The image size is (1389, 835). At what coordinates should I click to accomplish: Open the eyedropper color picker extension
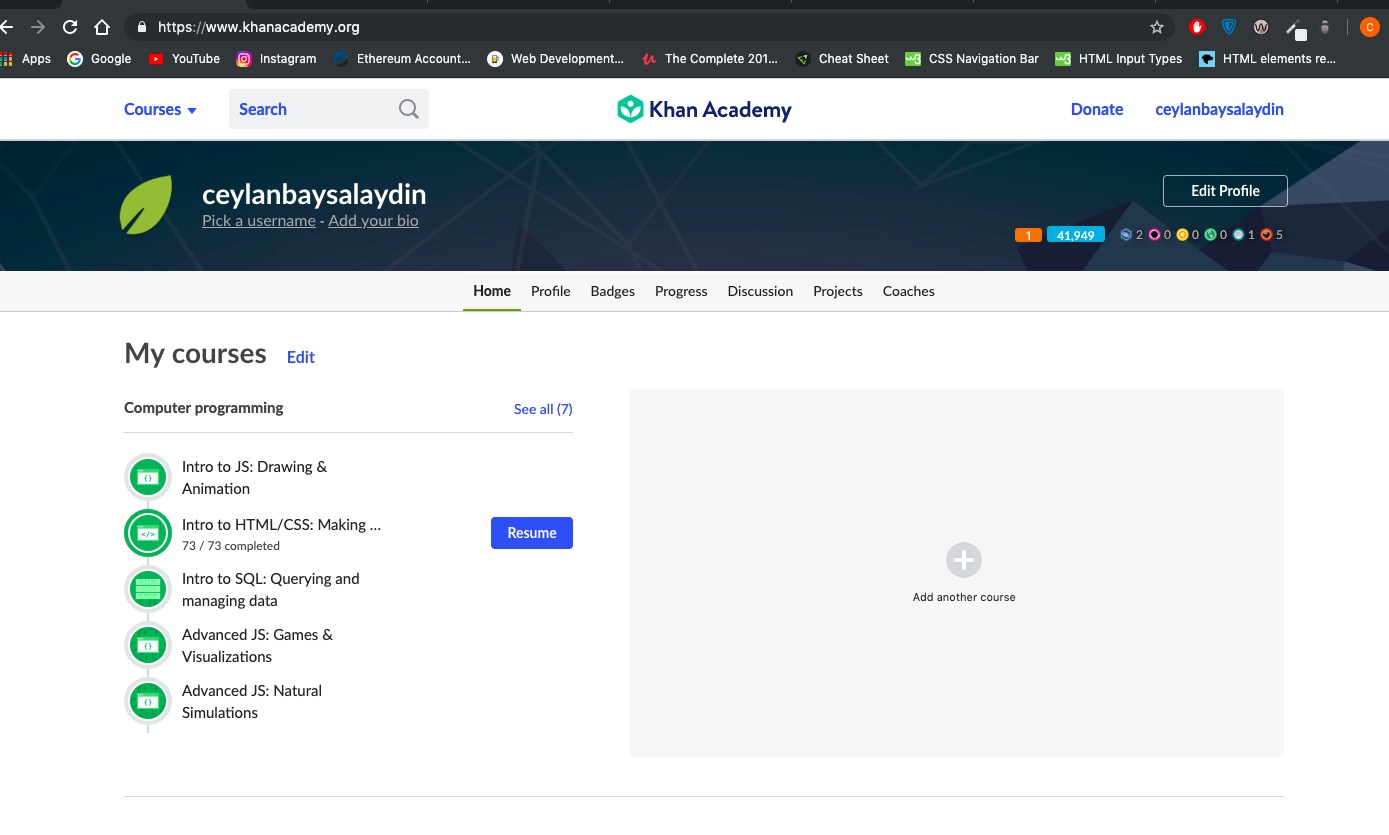tap(1295, 28)
